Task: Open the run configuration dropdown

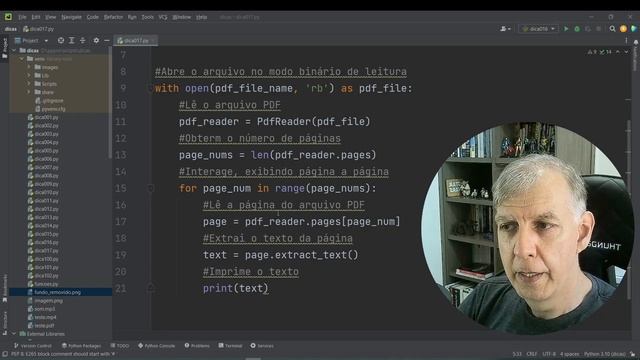Action: click(x=539, y=29)
